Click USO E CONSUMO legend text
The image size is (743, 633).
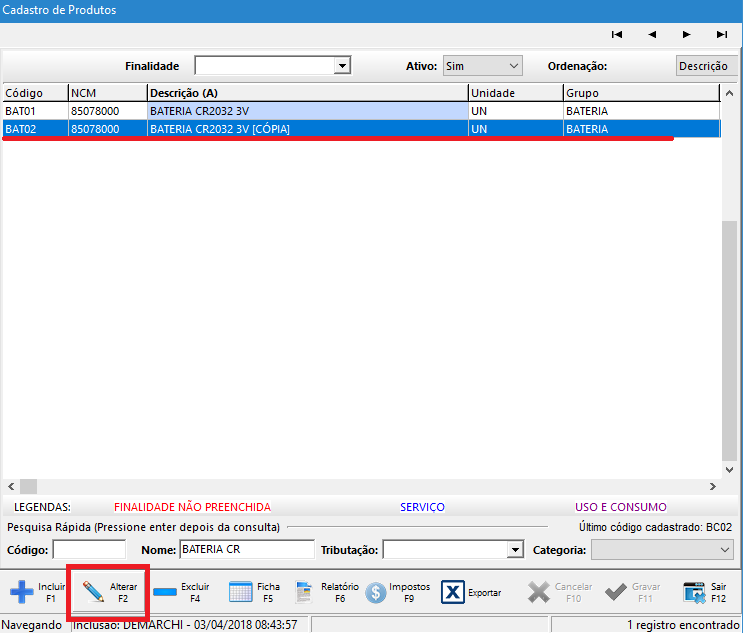(621, 507)
